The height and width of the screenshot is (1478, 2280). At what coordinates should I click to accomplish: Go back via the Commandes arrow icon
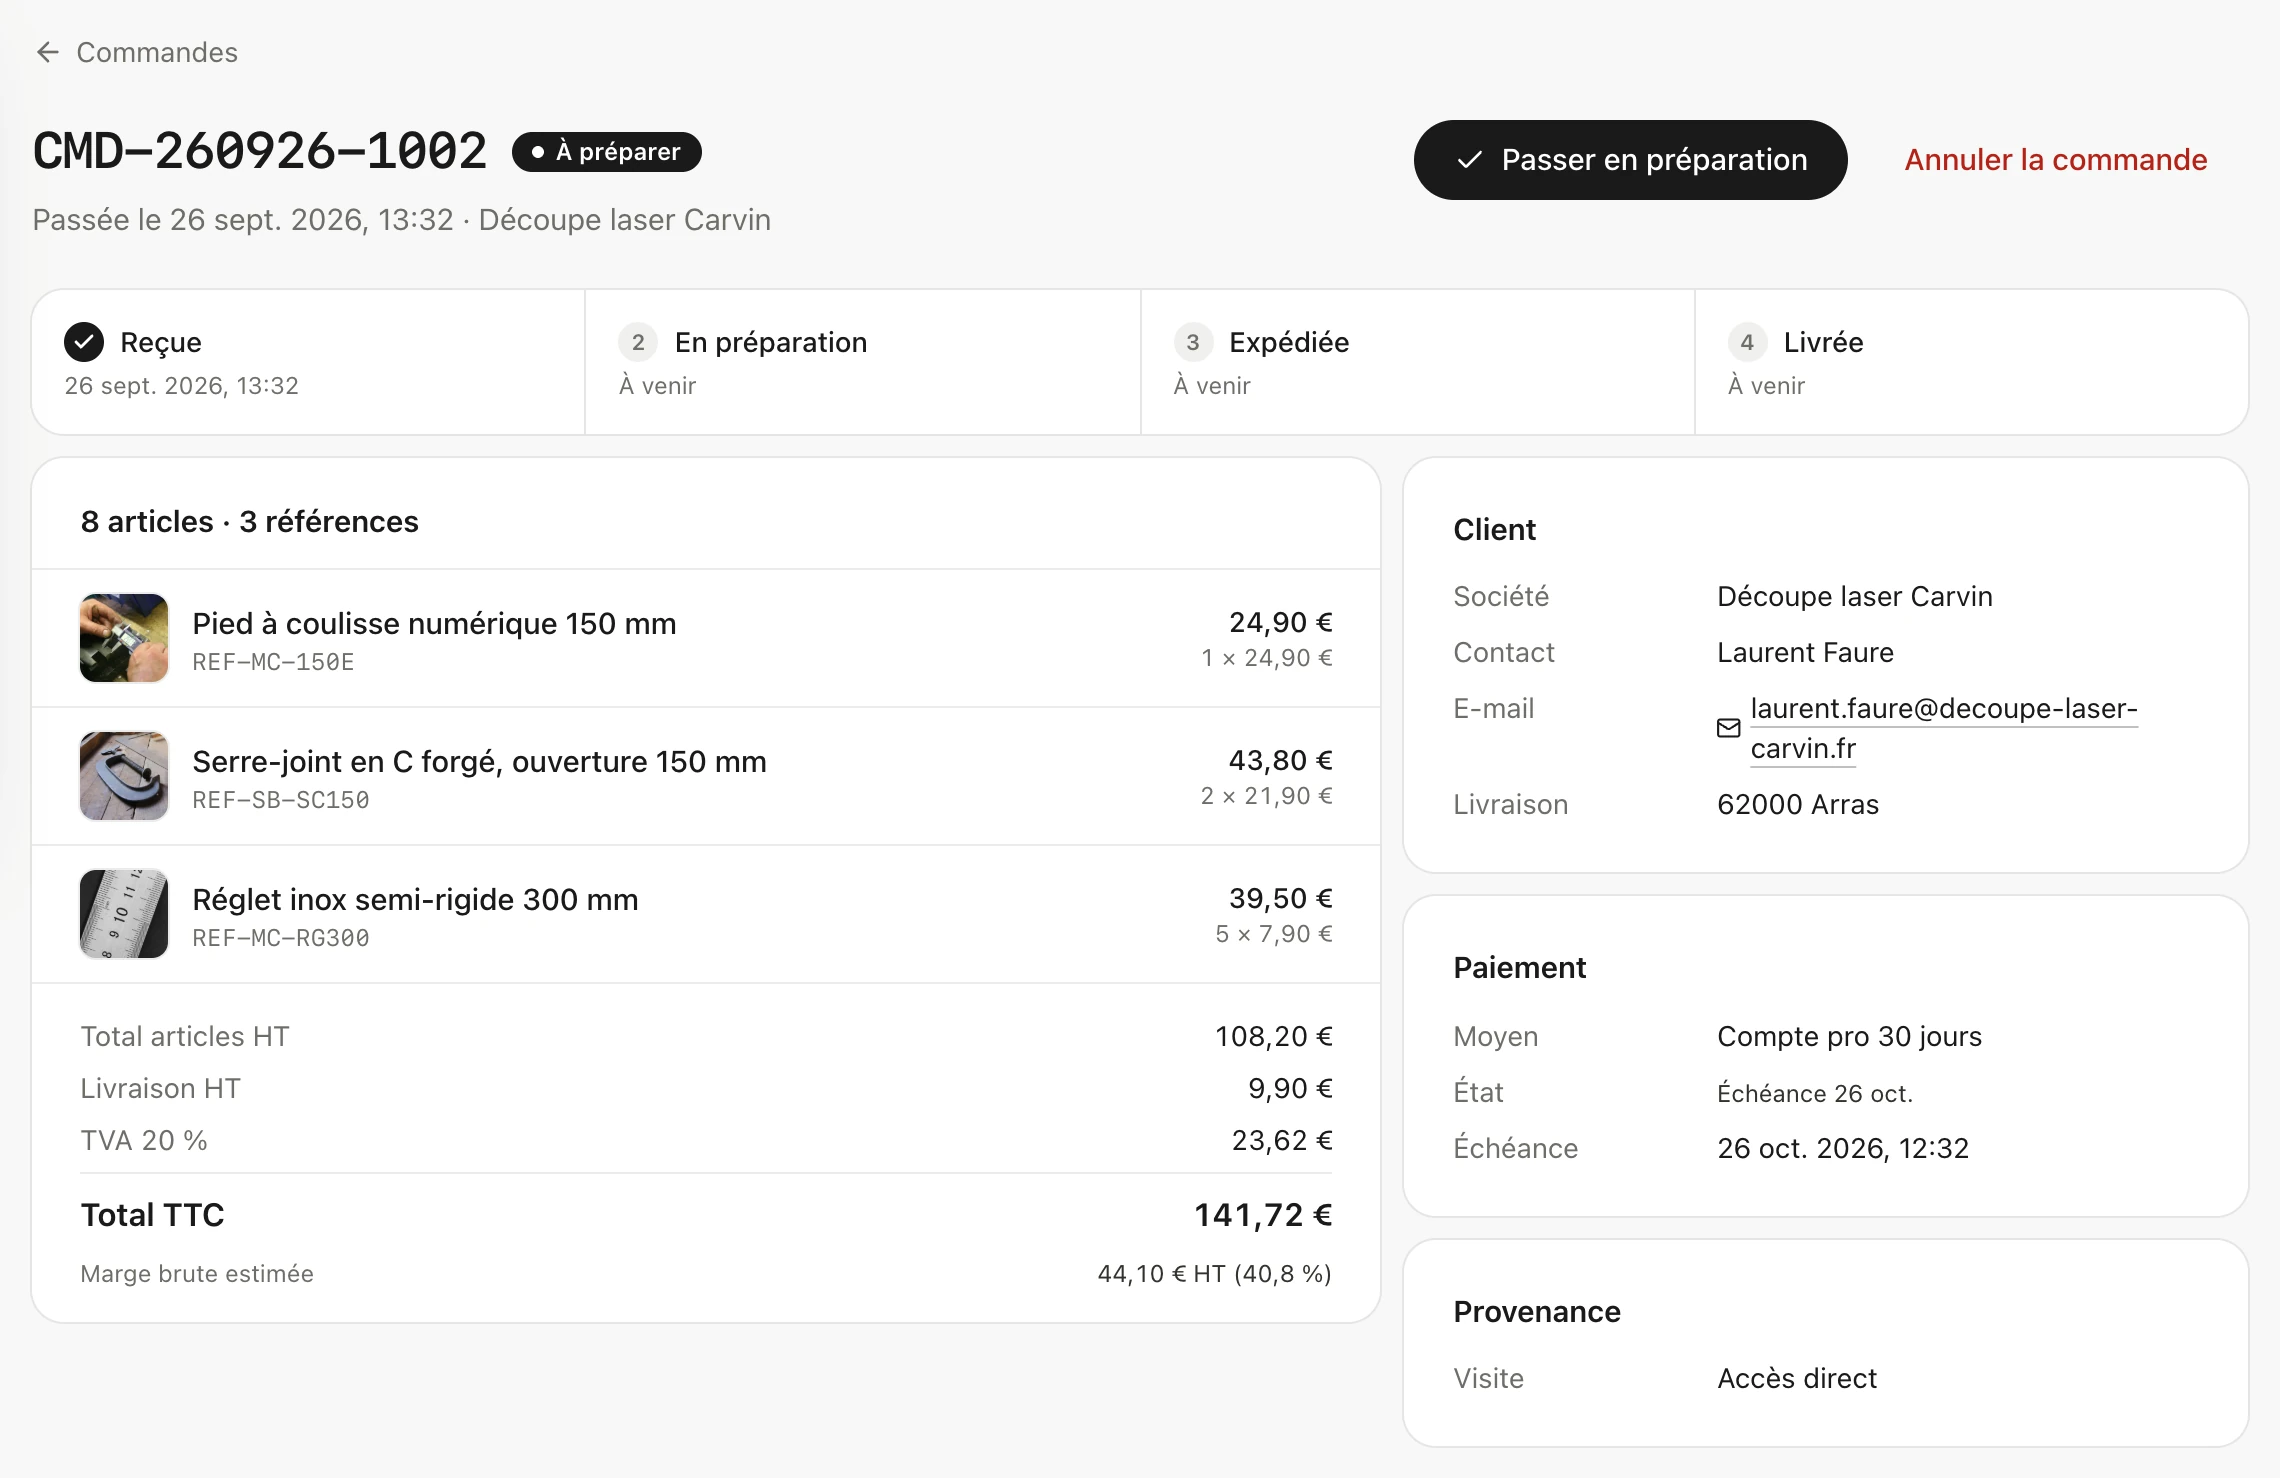click(47, 52)
